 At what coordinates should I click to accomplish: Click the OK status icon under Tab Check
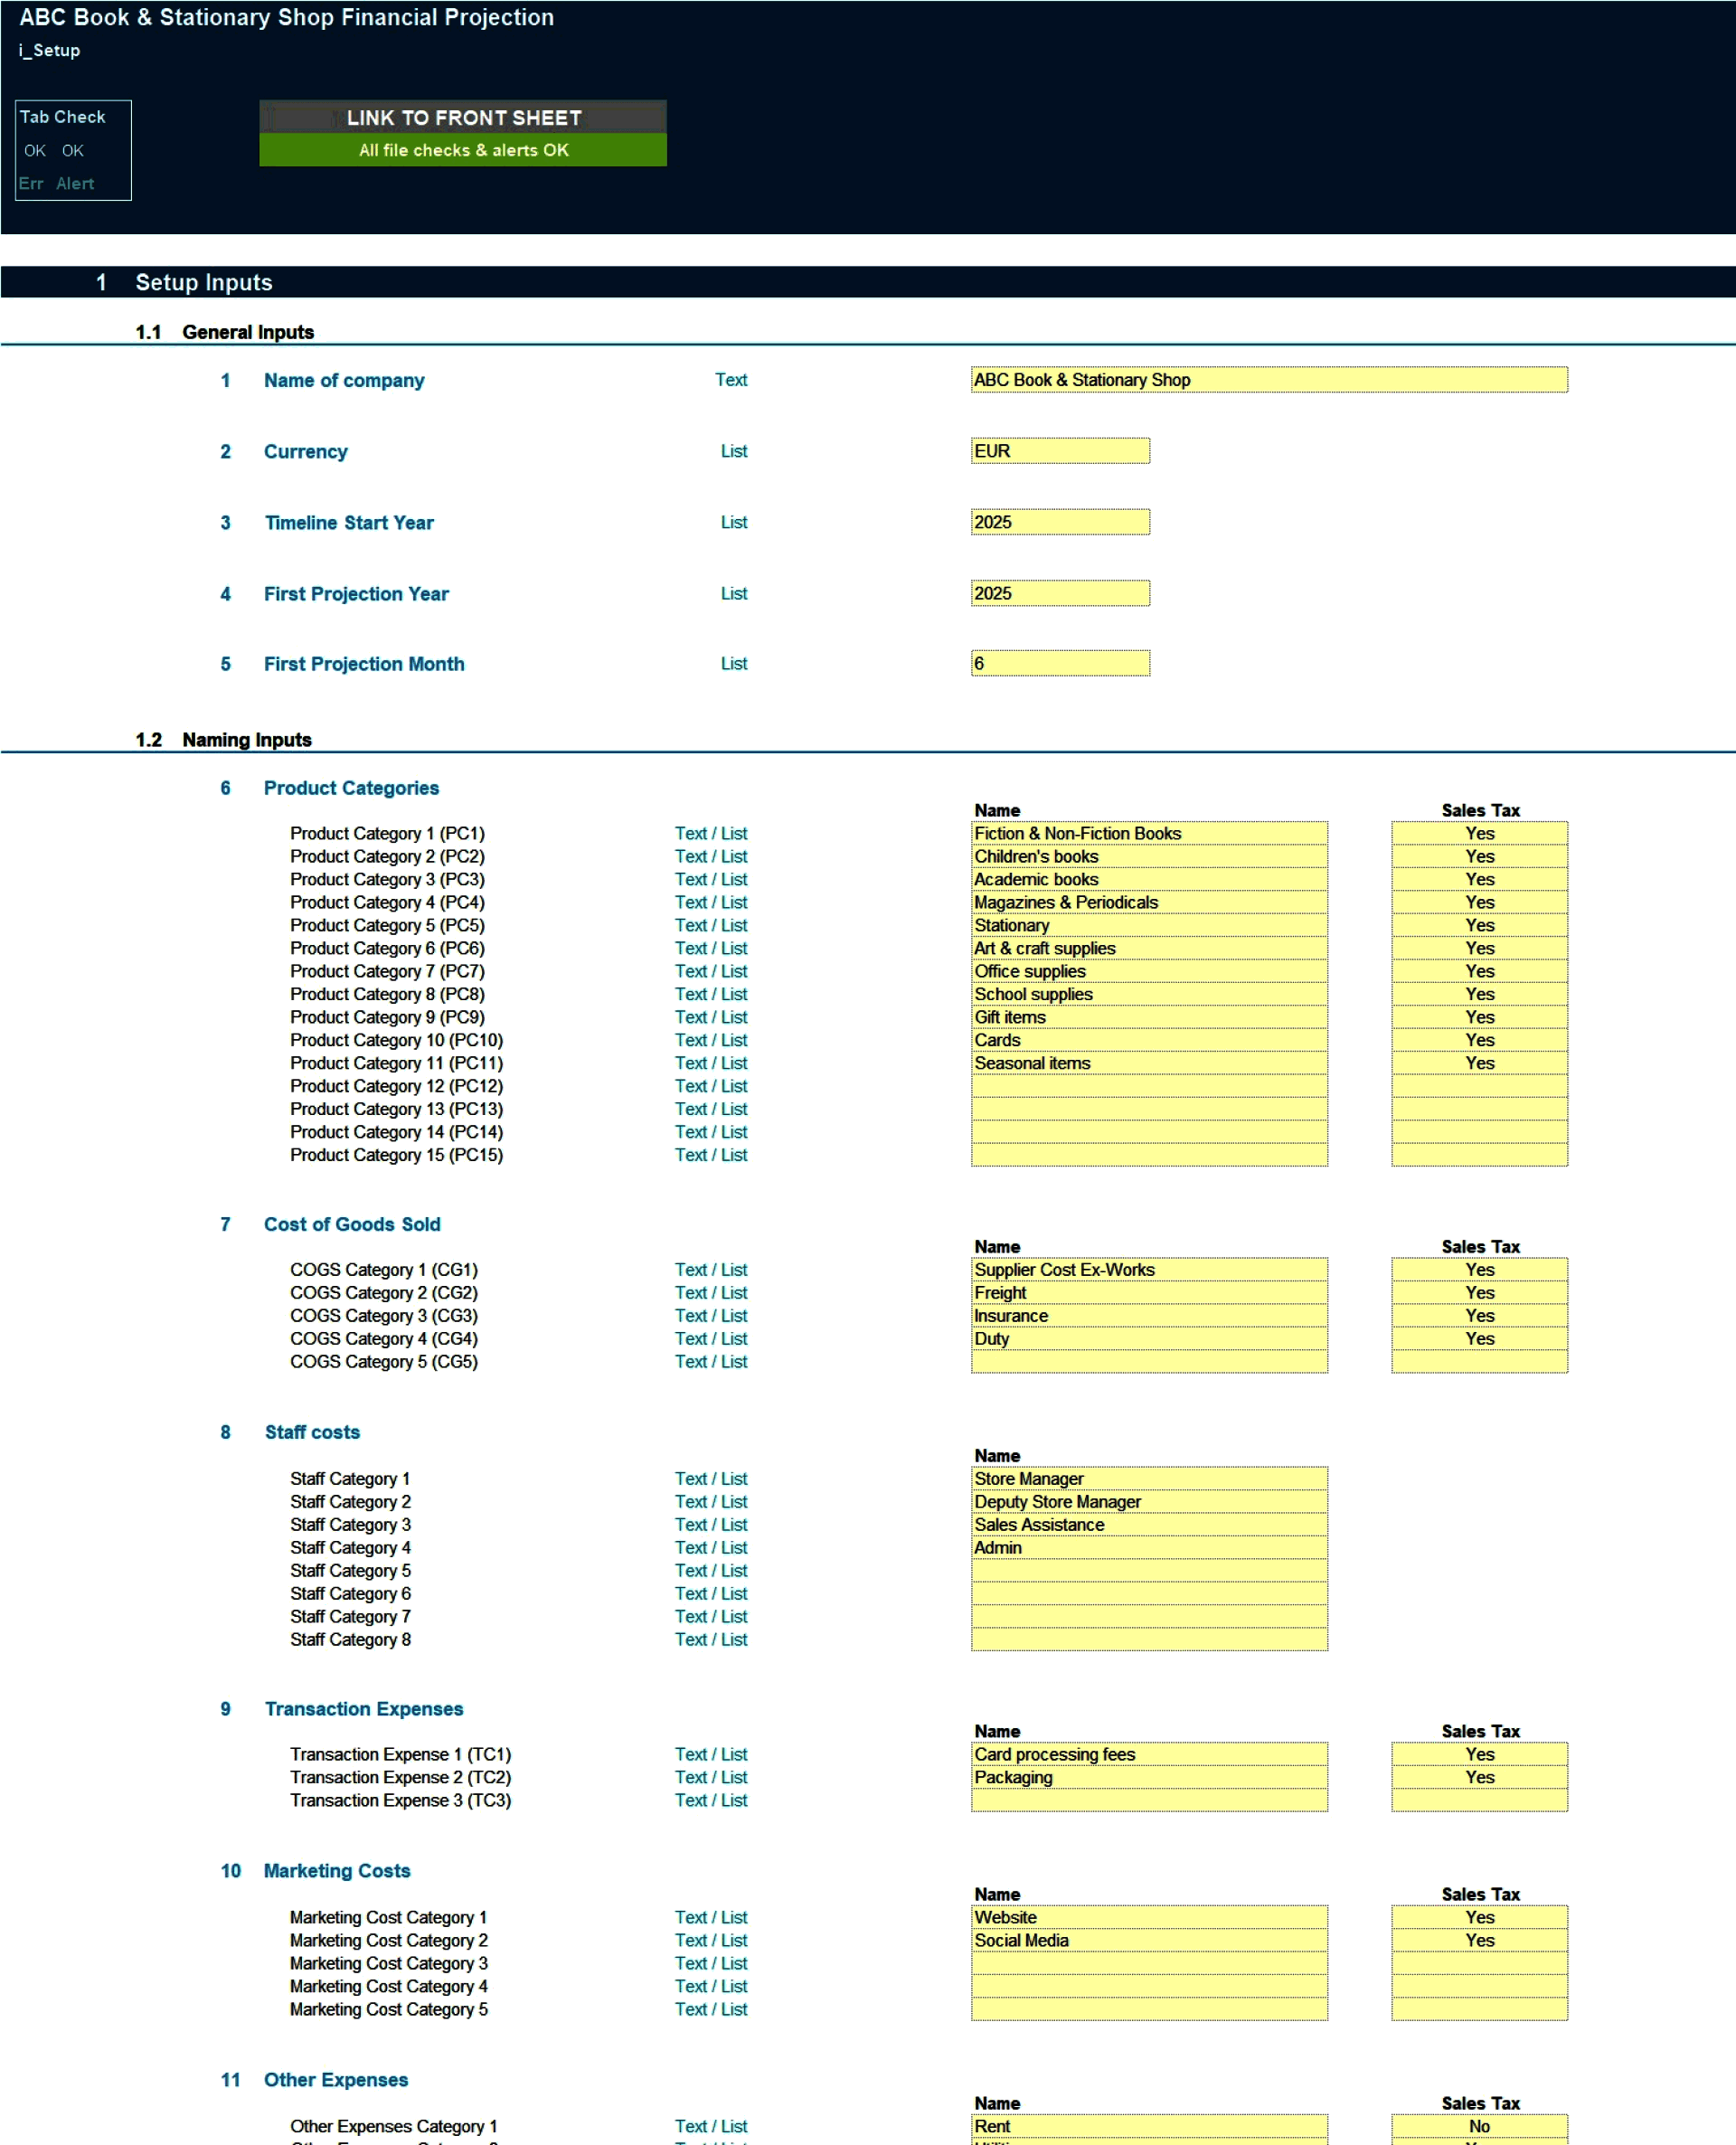click(39, 150)
